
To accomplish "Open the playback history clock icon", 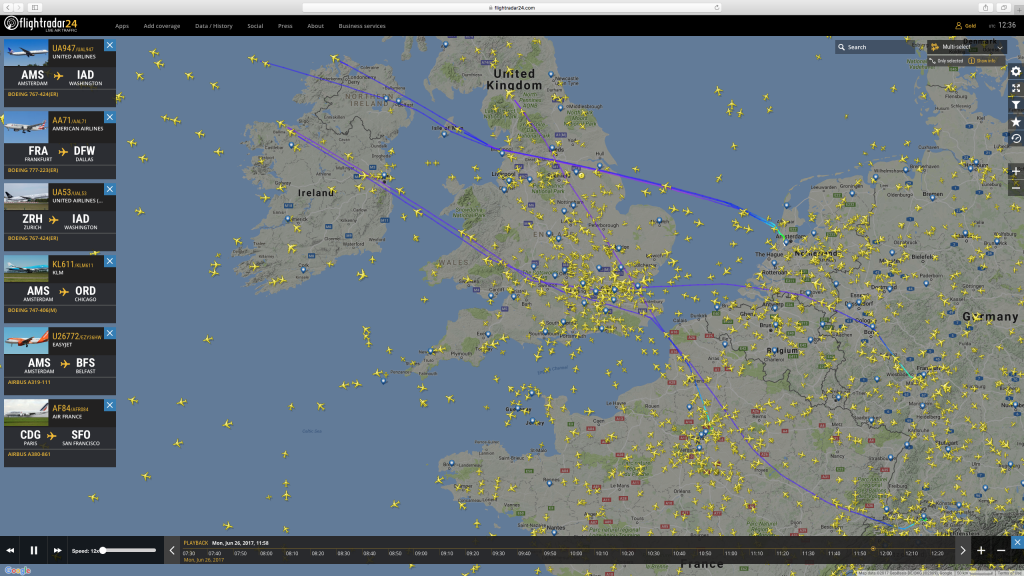I will (1016, 138).
